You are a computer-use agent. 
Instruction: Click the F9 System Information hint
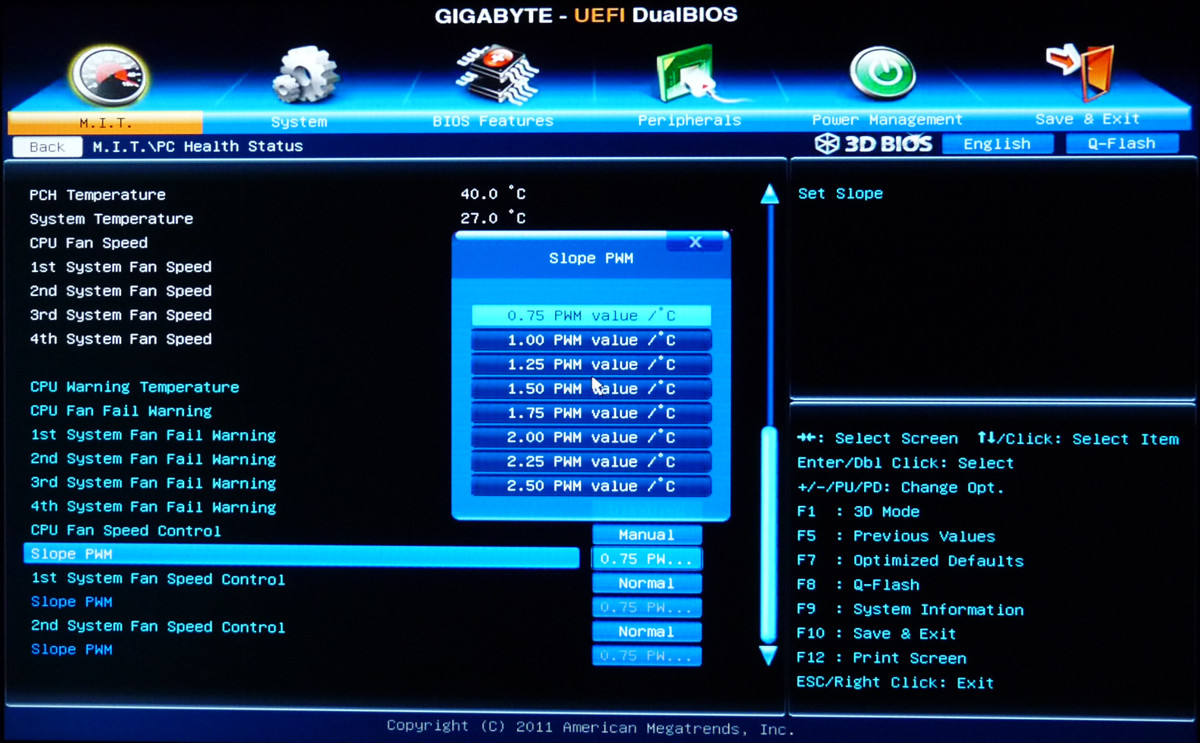click(x=910, y=610)
